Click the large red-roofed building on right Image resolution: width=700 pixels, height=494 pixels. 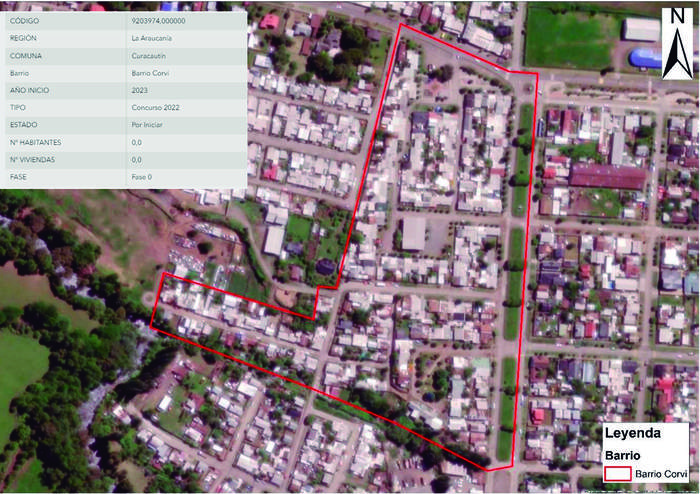(607, 178)
